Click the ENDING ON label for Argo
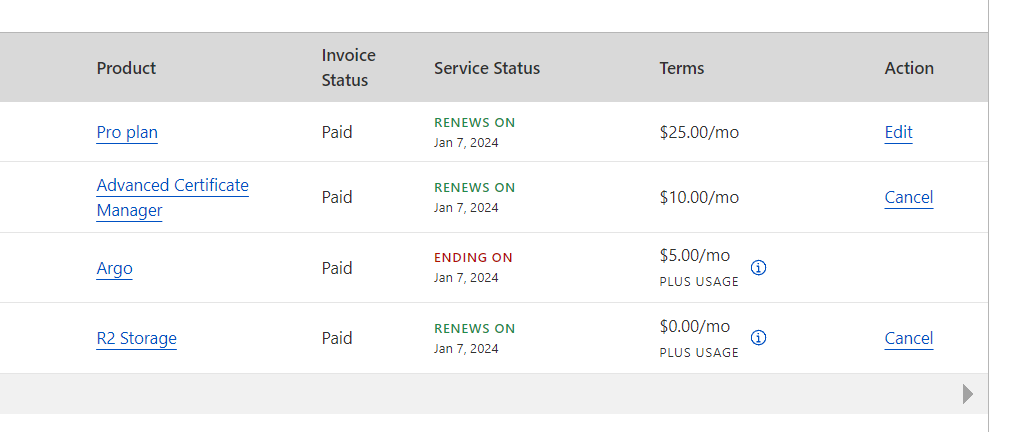Viewport: 1024px width, 432px height. point(473,257)
